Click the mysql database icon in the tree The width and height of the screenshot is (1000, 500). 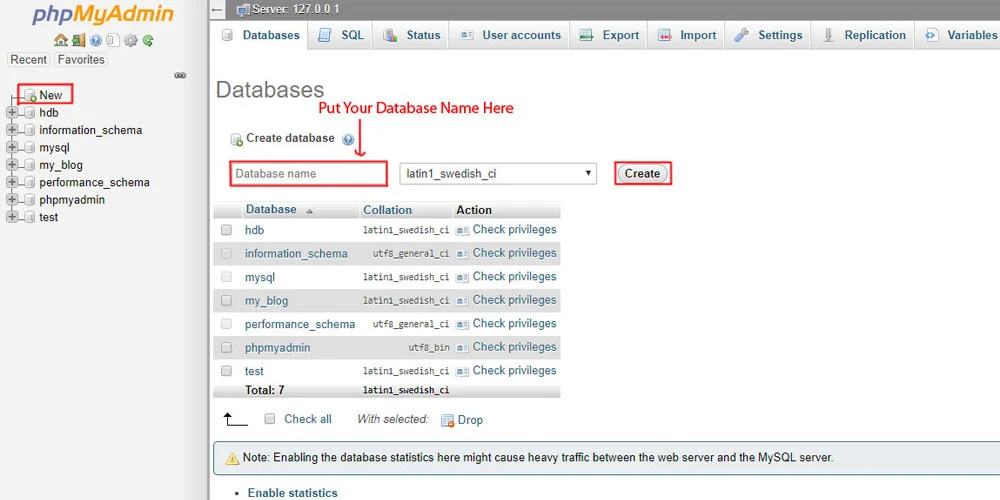[29, 147]
